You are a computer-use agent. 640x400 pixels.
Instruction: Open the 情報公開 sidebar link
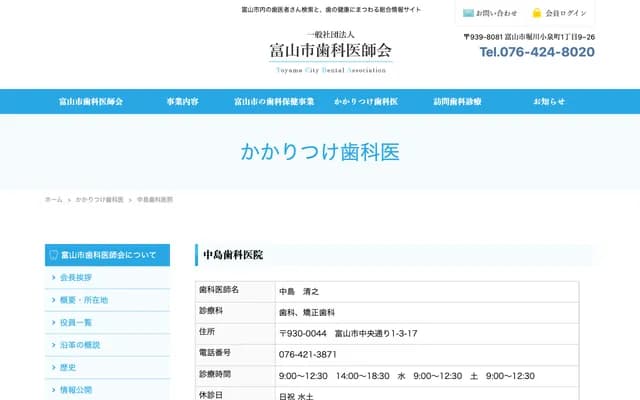(76, 389)
